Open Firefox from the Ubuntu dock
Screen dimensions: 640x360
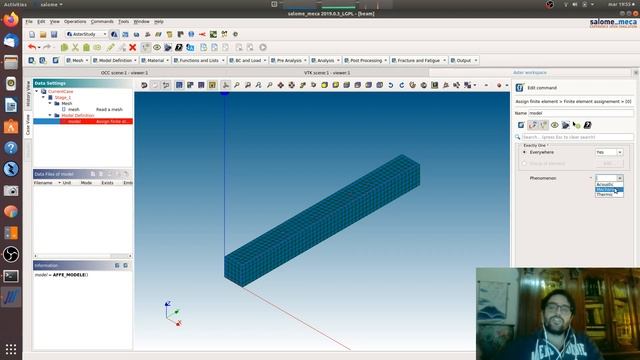coord(11,20)
